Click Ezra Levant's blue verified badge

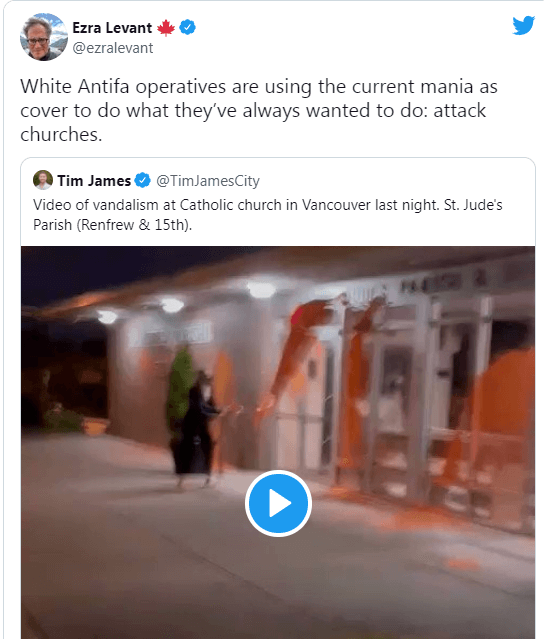click(187, 27)
